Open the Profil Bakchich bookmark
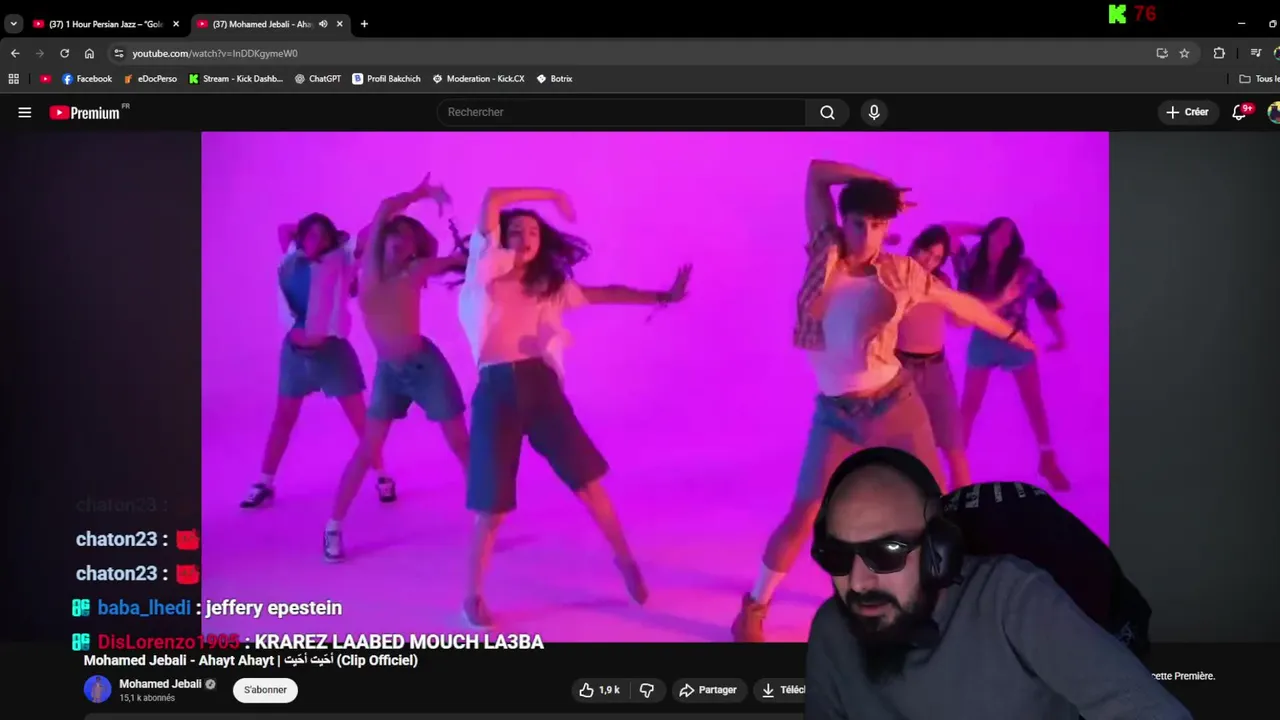 [386, 79]
